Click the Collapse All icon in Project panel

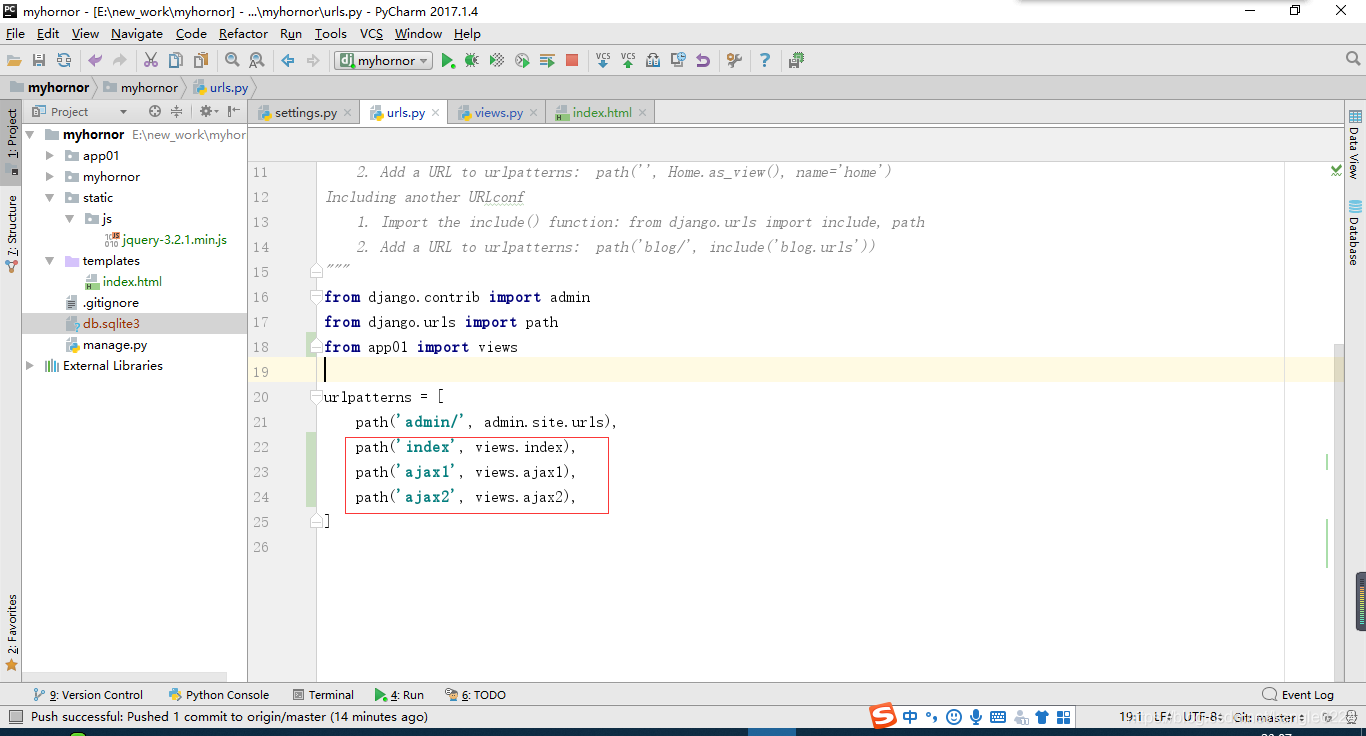click(x=177, y=112)
